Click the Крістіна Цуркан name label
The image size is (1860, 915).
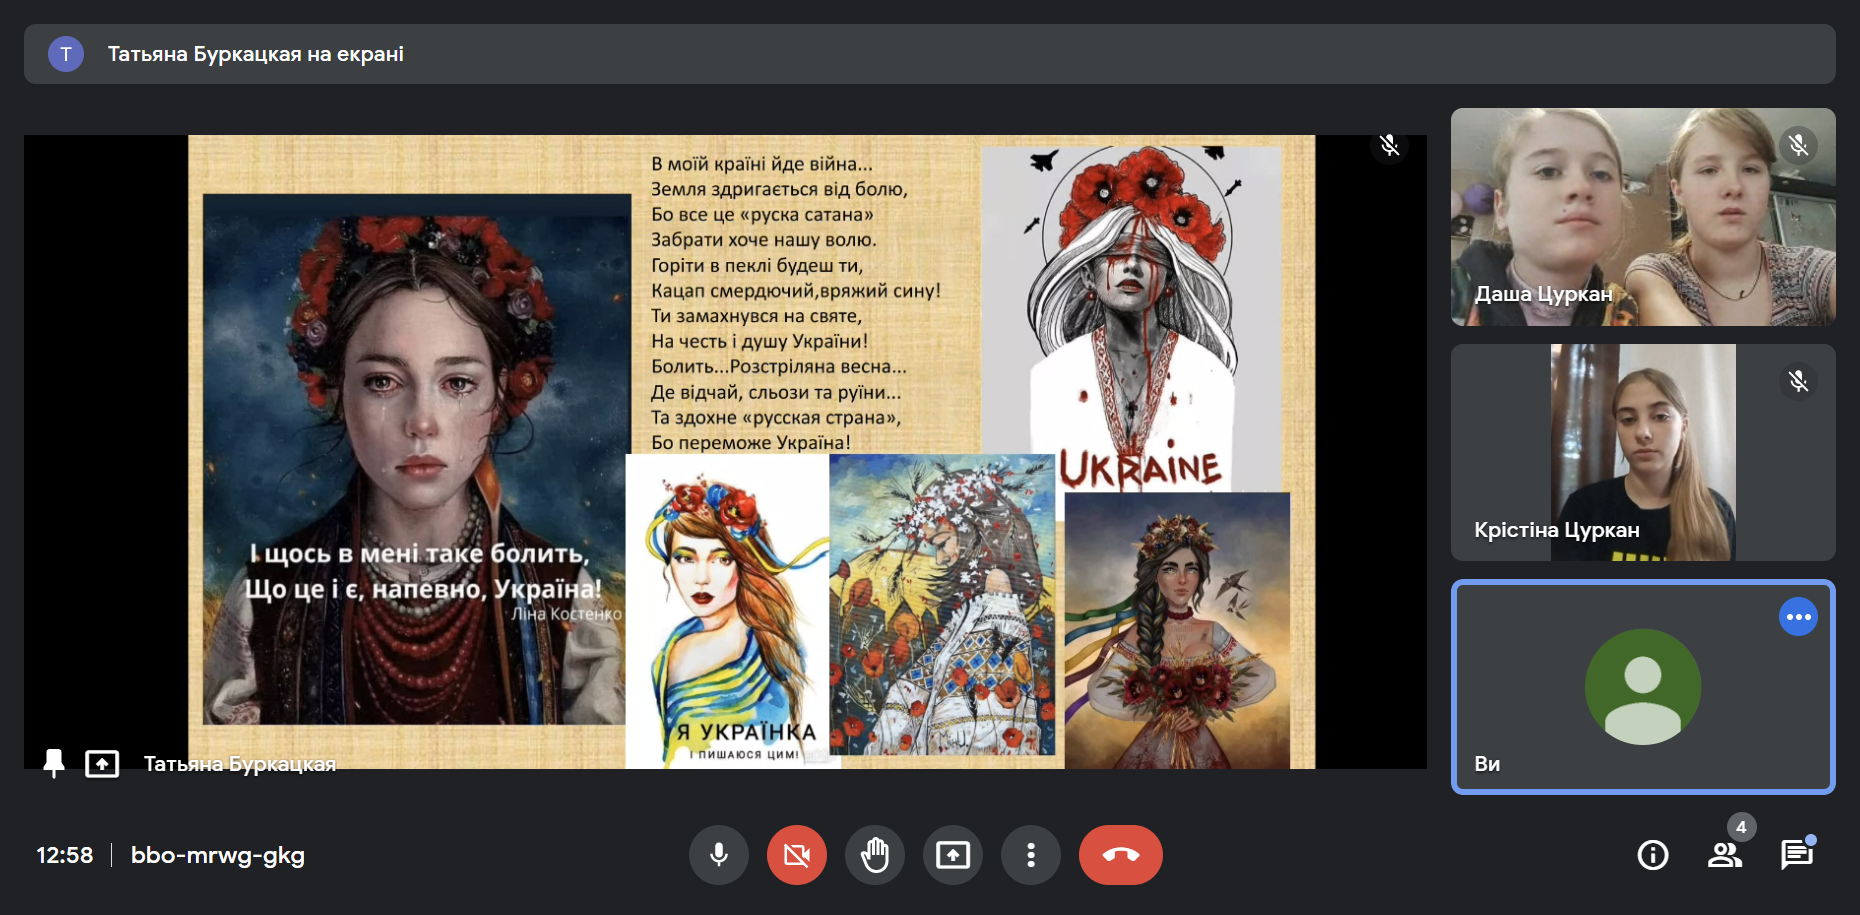click(x=1556, y=530)
